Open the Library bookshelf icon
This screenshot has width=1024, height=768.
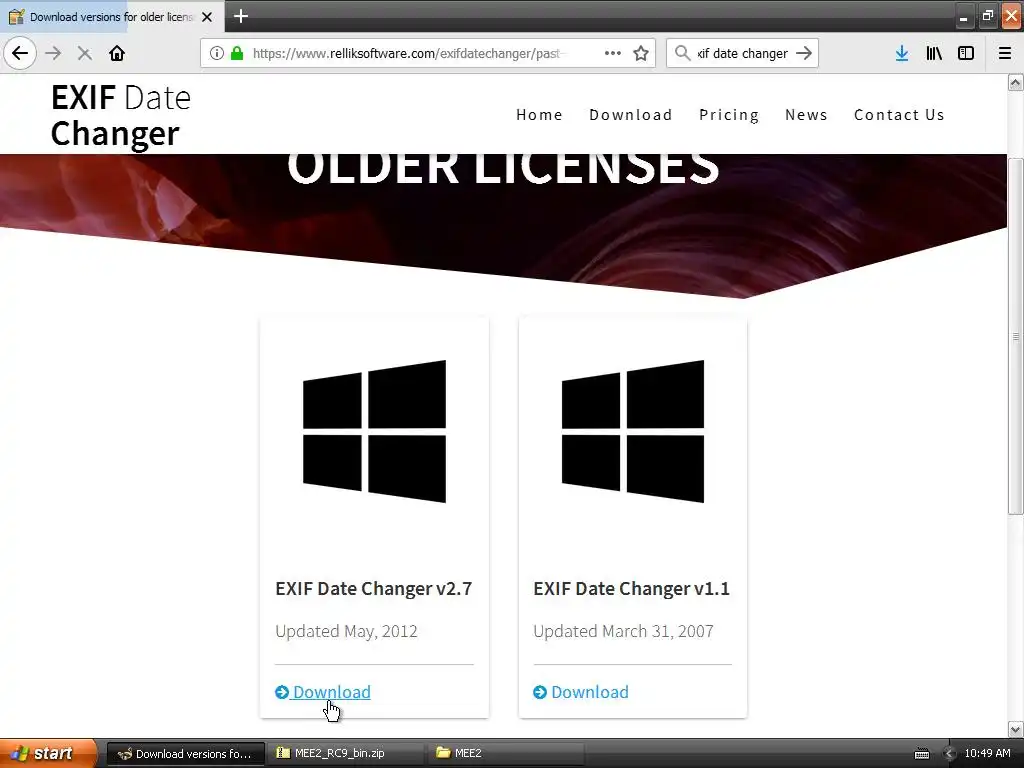(x=934, y=53)
